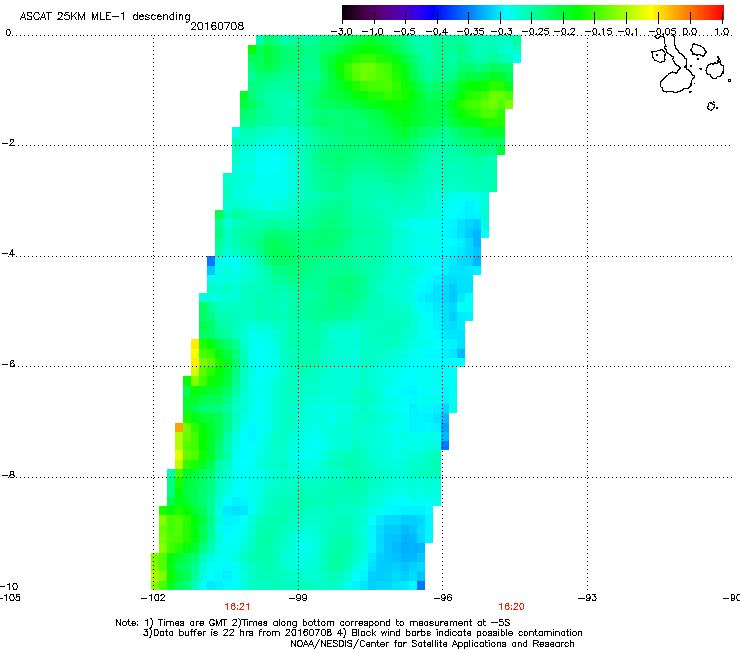The height and width of the screenshot is (650, 740).
Task: Click the "-0.2" color bar label
Action: pos(565,32)
